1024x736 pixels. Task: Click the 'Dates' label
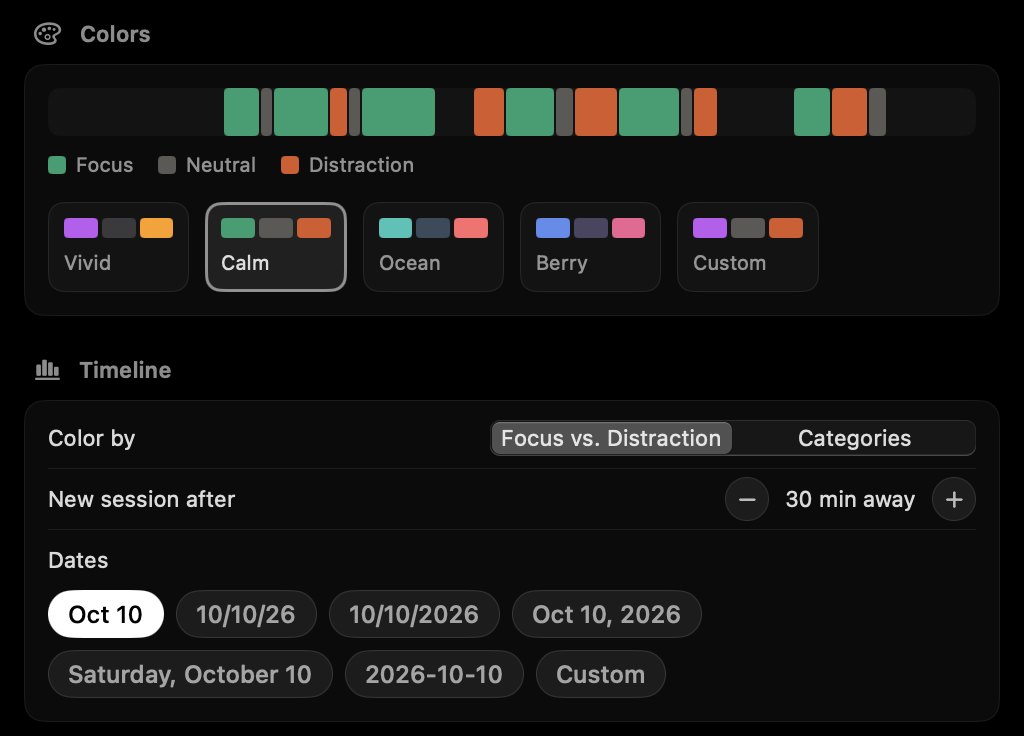78,560
